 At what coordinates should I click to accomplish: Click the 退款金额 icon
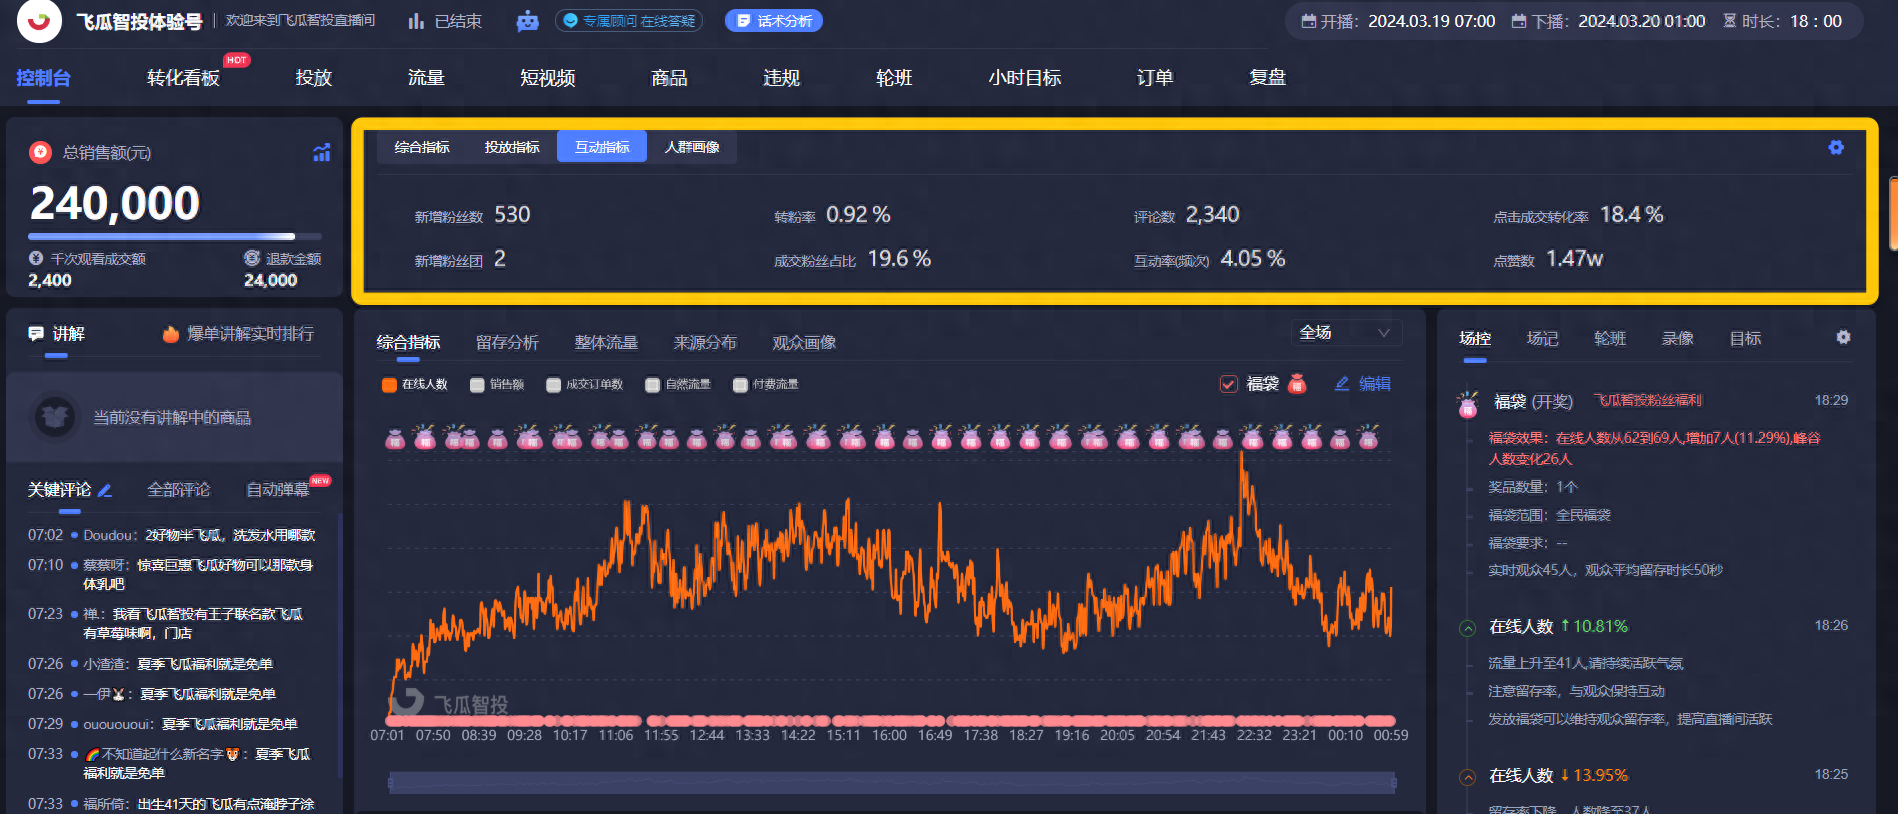point(252,258)
